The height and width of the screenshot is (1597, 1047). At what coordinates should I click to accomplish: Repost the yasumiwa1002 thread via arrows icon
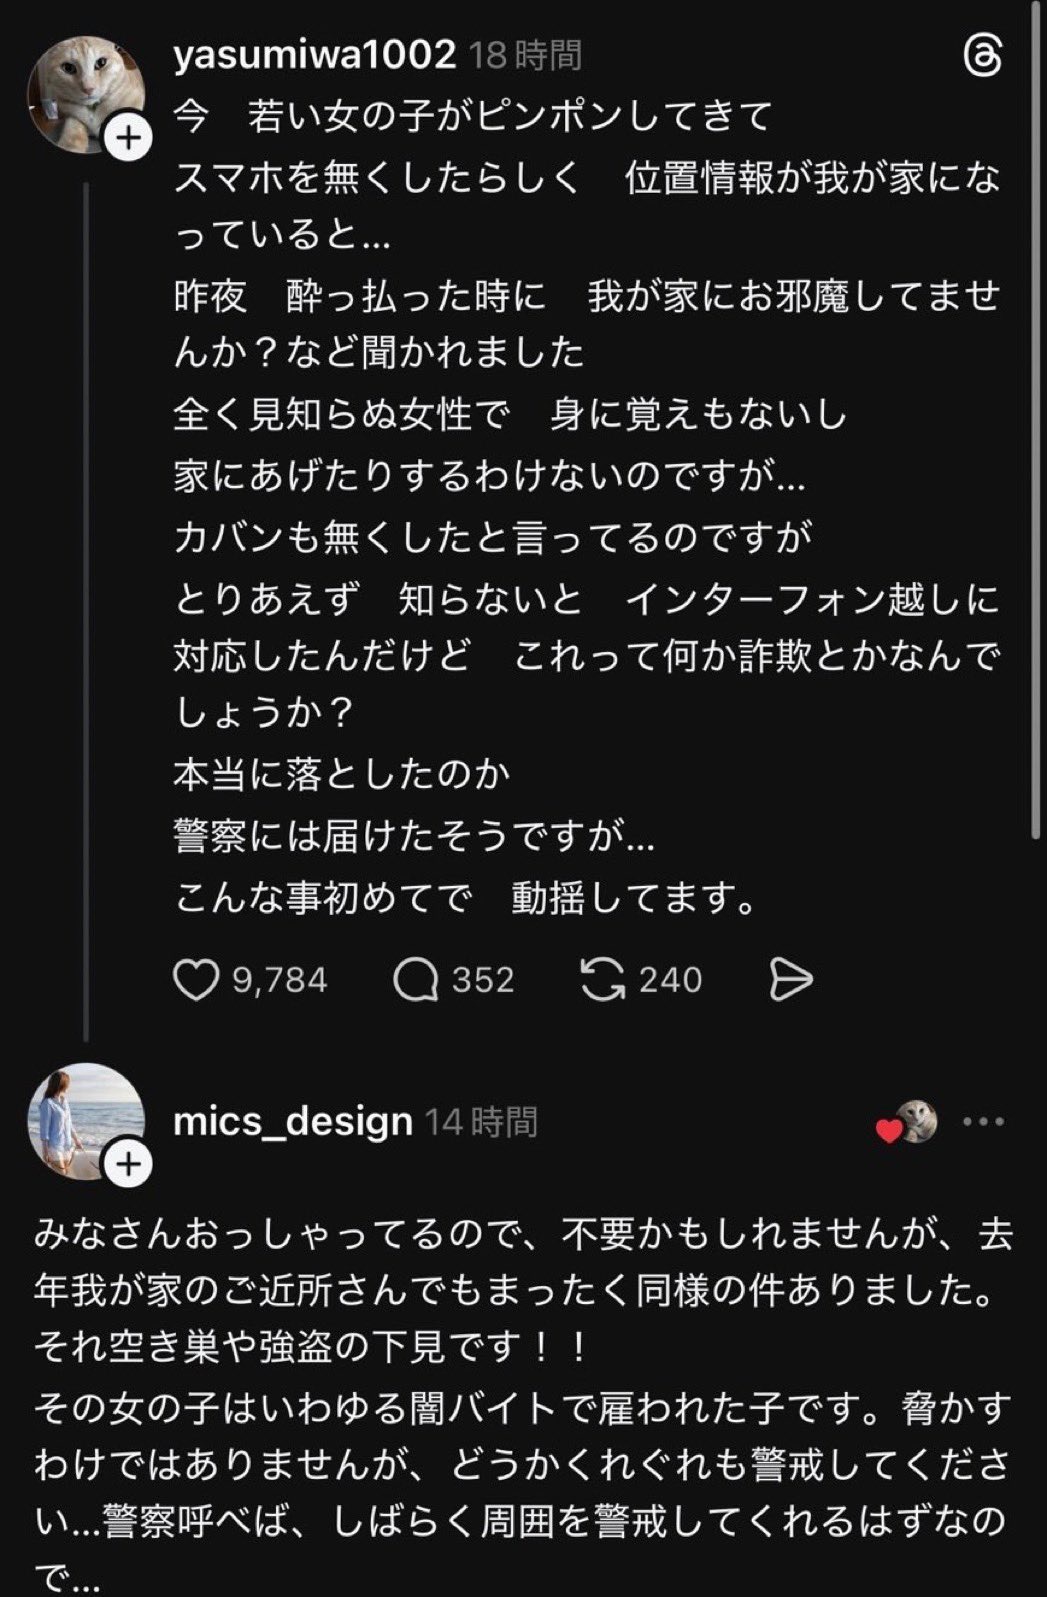pyautogui.click(x=603, y=980)
